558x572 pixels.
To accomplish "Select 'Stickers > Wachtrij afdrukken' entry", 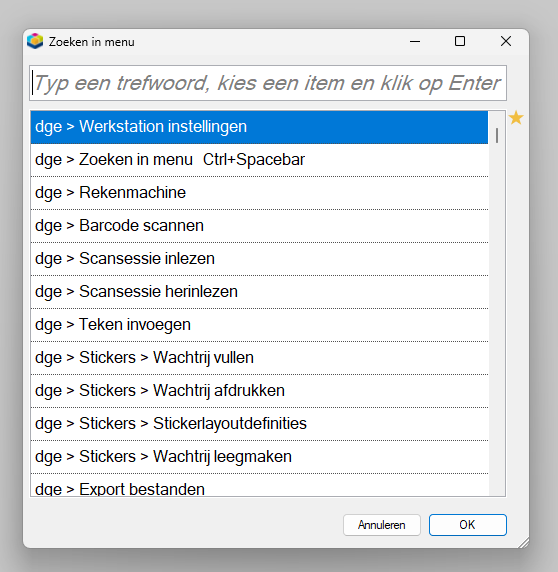I will (x=259, y=391).
